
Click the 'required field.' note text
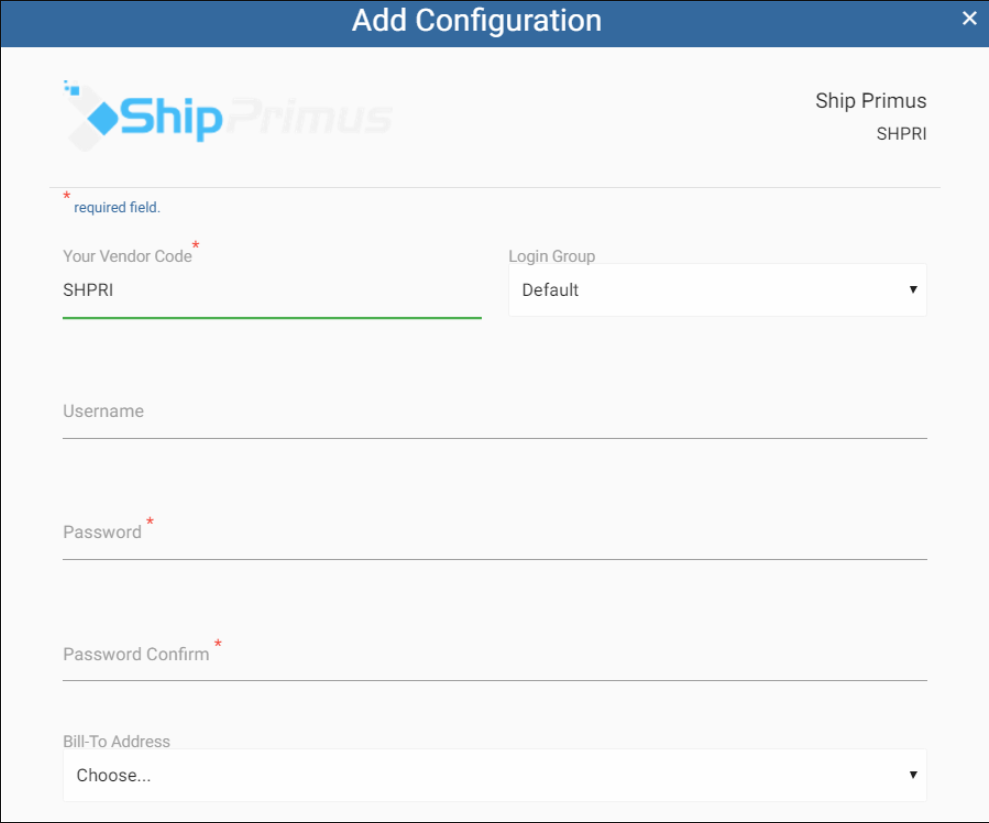click(x=117, y=207)
